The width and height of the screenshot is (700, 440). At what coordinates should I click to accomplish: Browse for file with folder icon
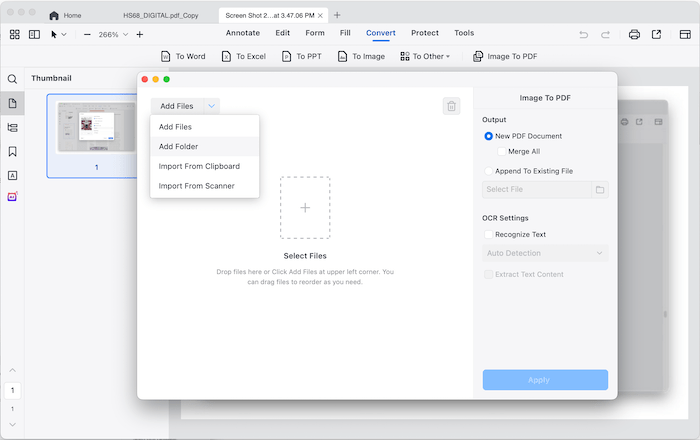coord(600,189)
